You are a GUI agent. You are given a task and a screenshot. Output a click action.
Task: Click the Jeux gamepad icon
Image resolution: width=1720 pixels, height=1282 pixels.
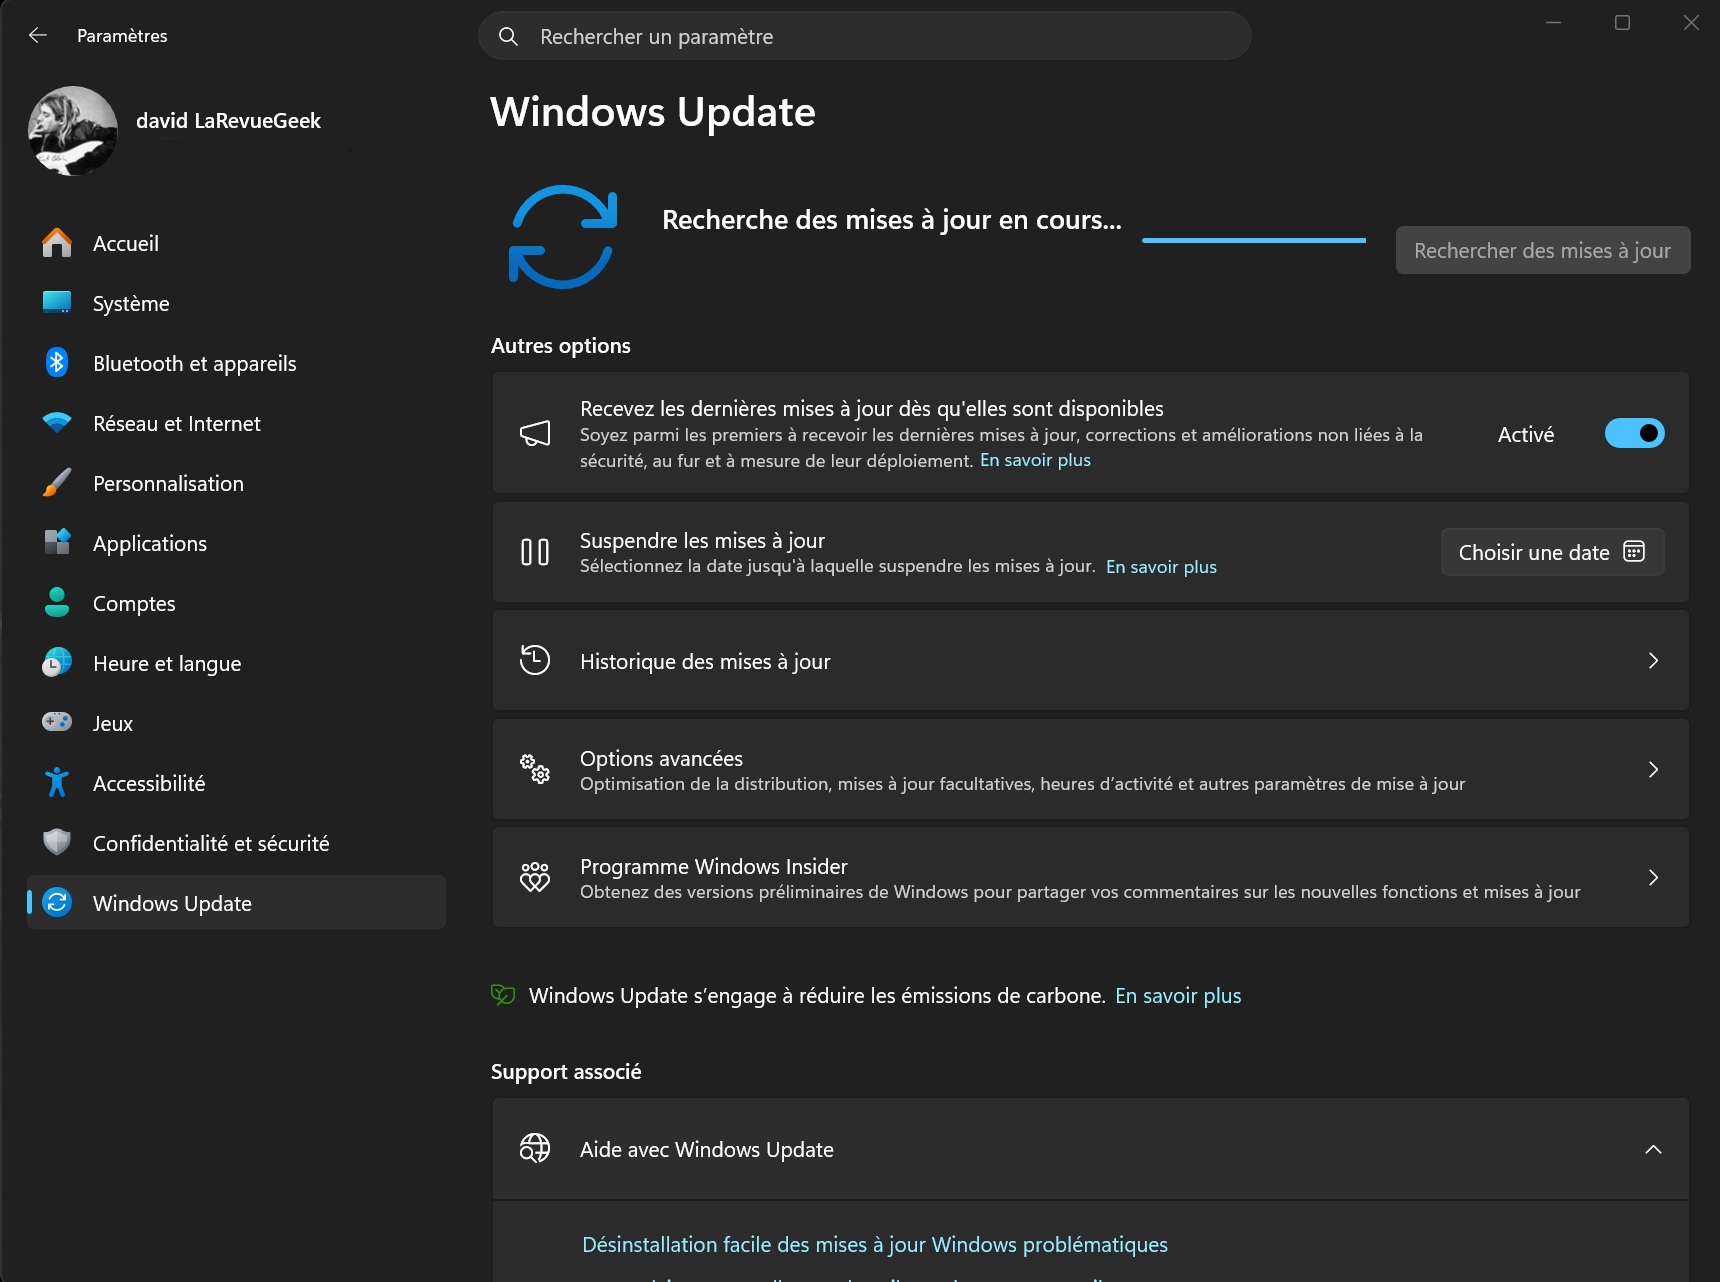(x=57, y=722)
